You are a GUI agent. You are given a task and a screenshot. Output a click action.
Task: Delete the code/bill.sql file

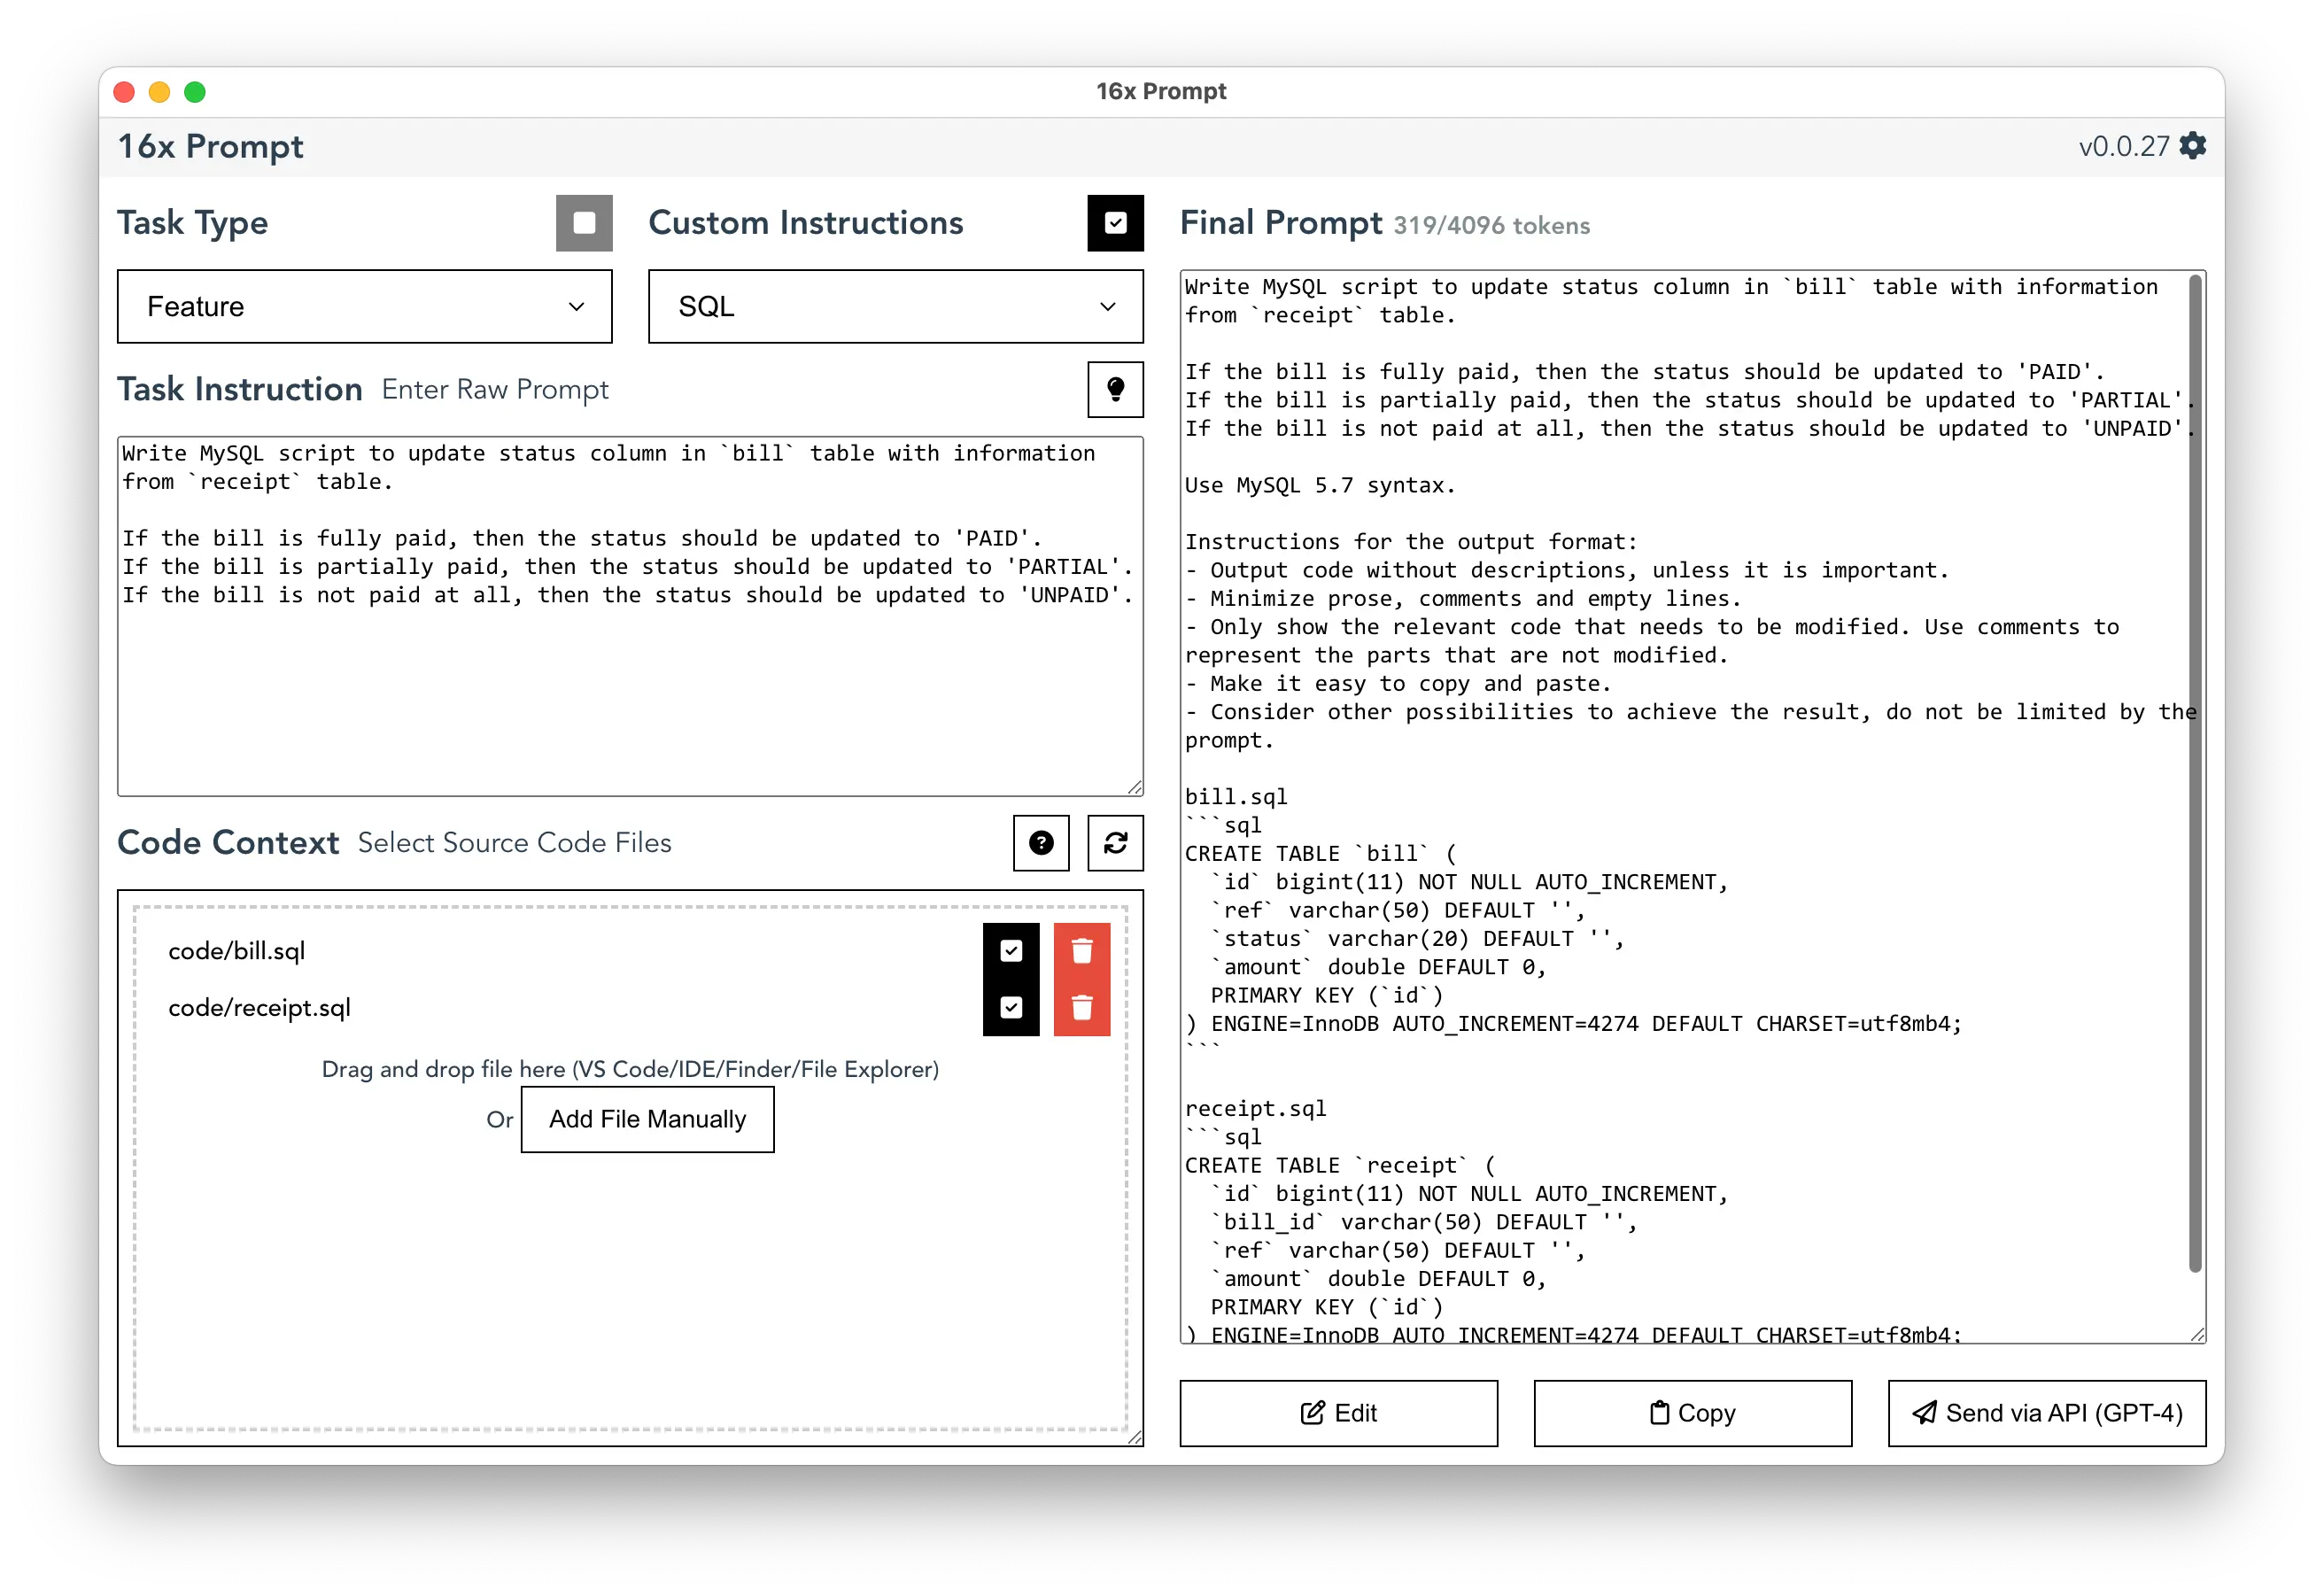pyautogui.click(x=1082, y=951)
